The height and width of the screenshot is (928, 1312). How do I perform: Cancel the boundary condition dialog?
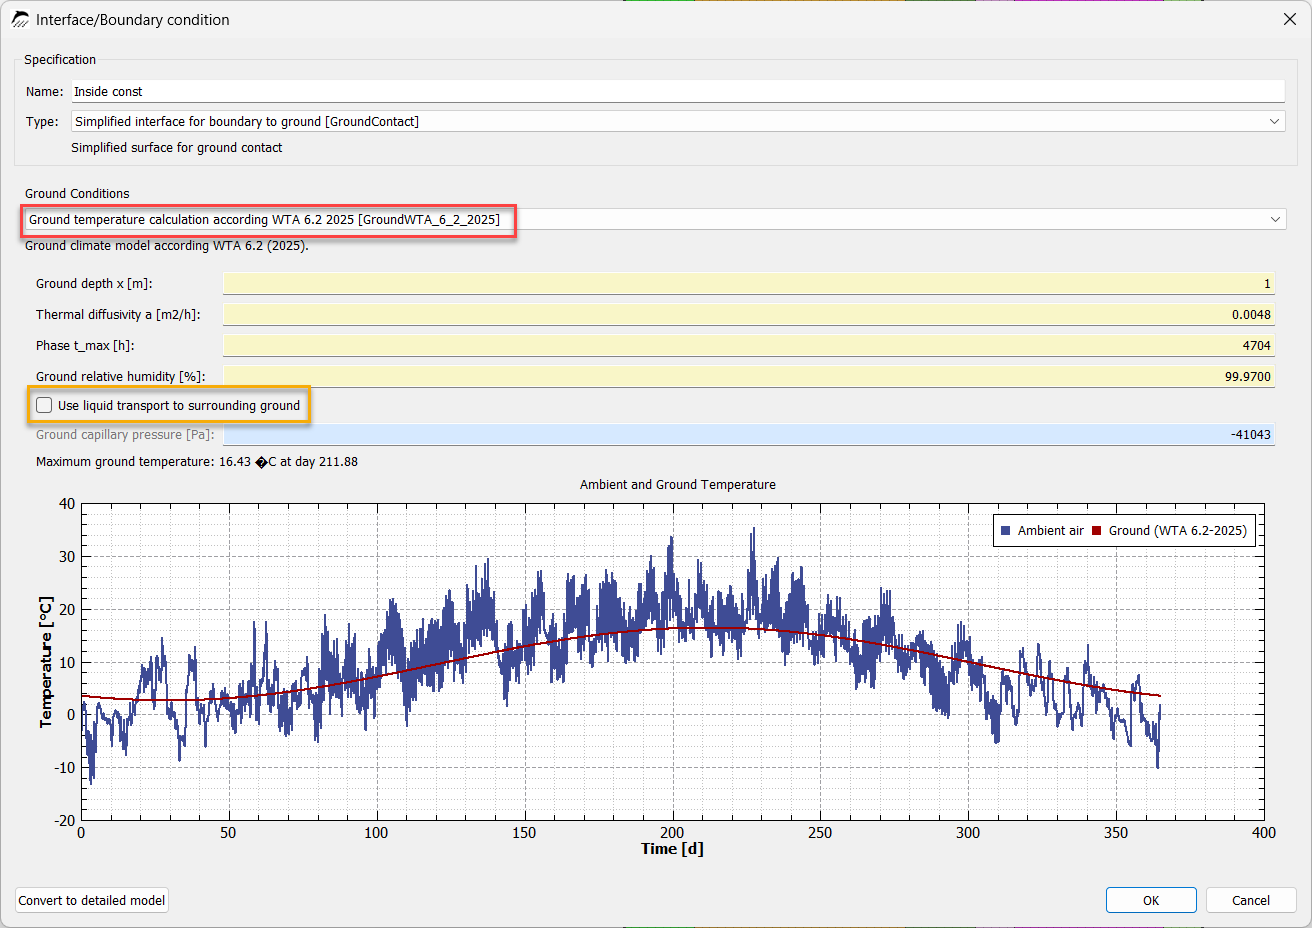coord(1251,900)
